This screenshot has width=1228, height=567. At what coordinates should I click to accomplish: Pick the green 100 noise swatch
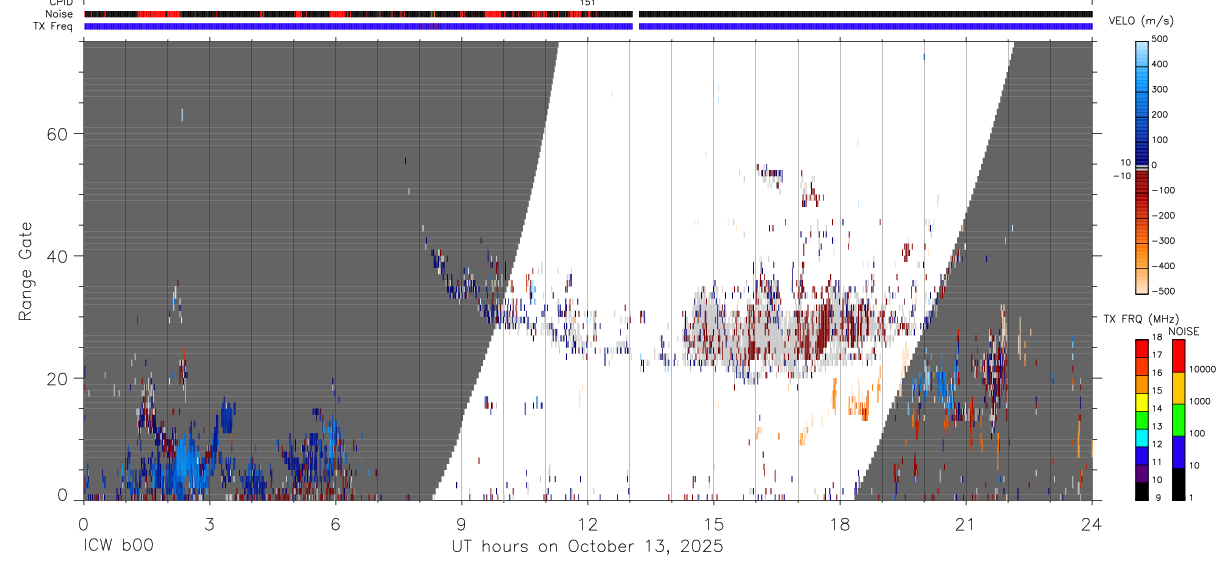[x=1178, y=420]
